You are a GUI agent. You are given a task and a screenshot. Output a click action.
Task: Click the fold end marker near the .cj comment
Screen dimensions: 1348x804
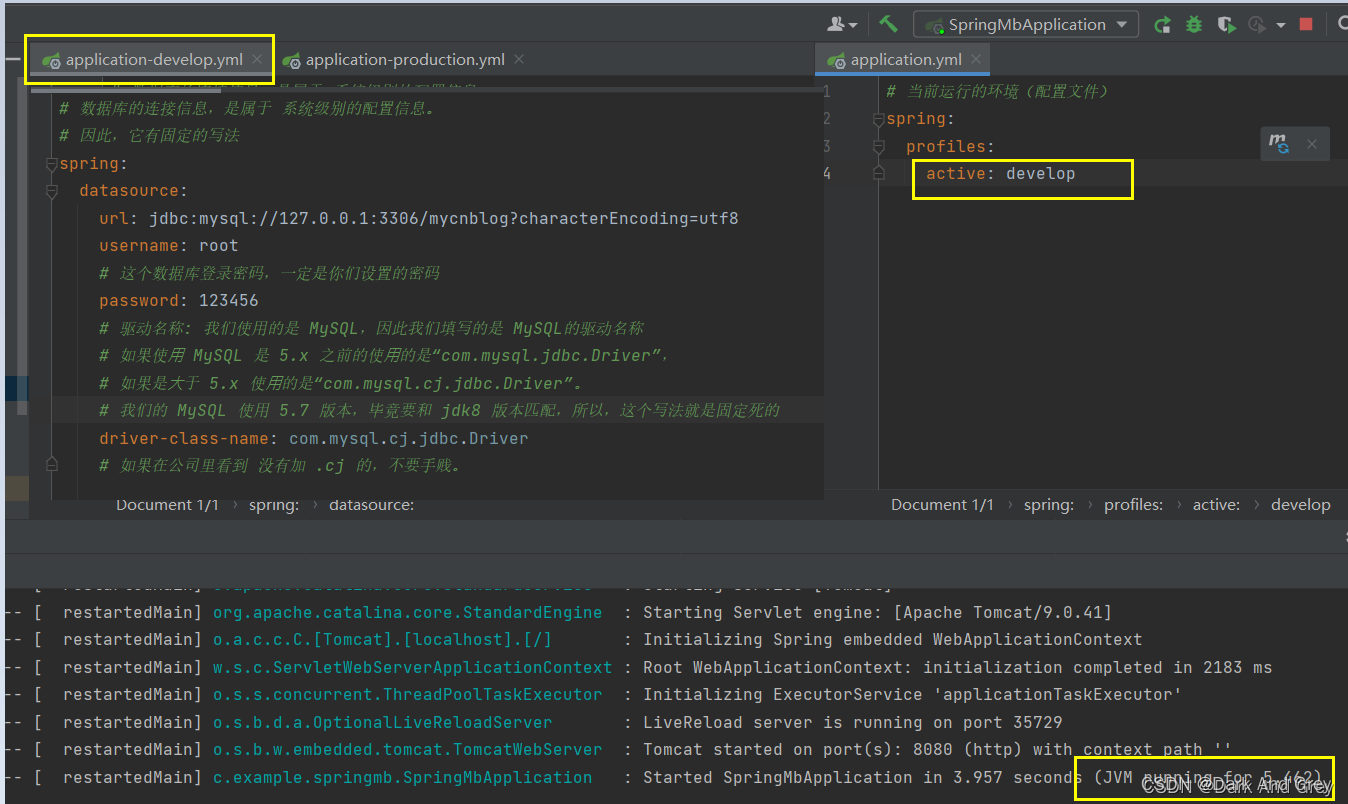[52, 465]
